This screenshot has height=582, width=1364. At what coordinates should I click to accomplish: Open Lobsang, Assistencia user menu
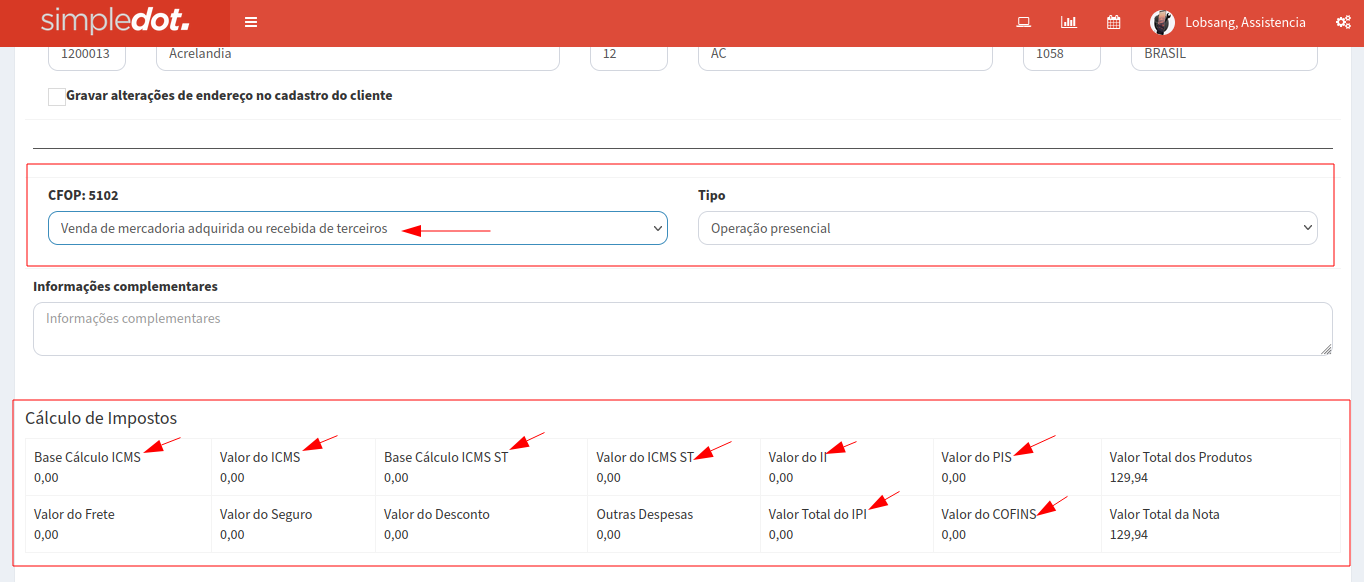click(x=1245, y=22)
